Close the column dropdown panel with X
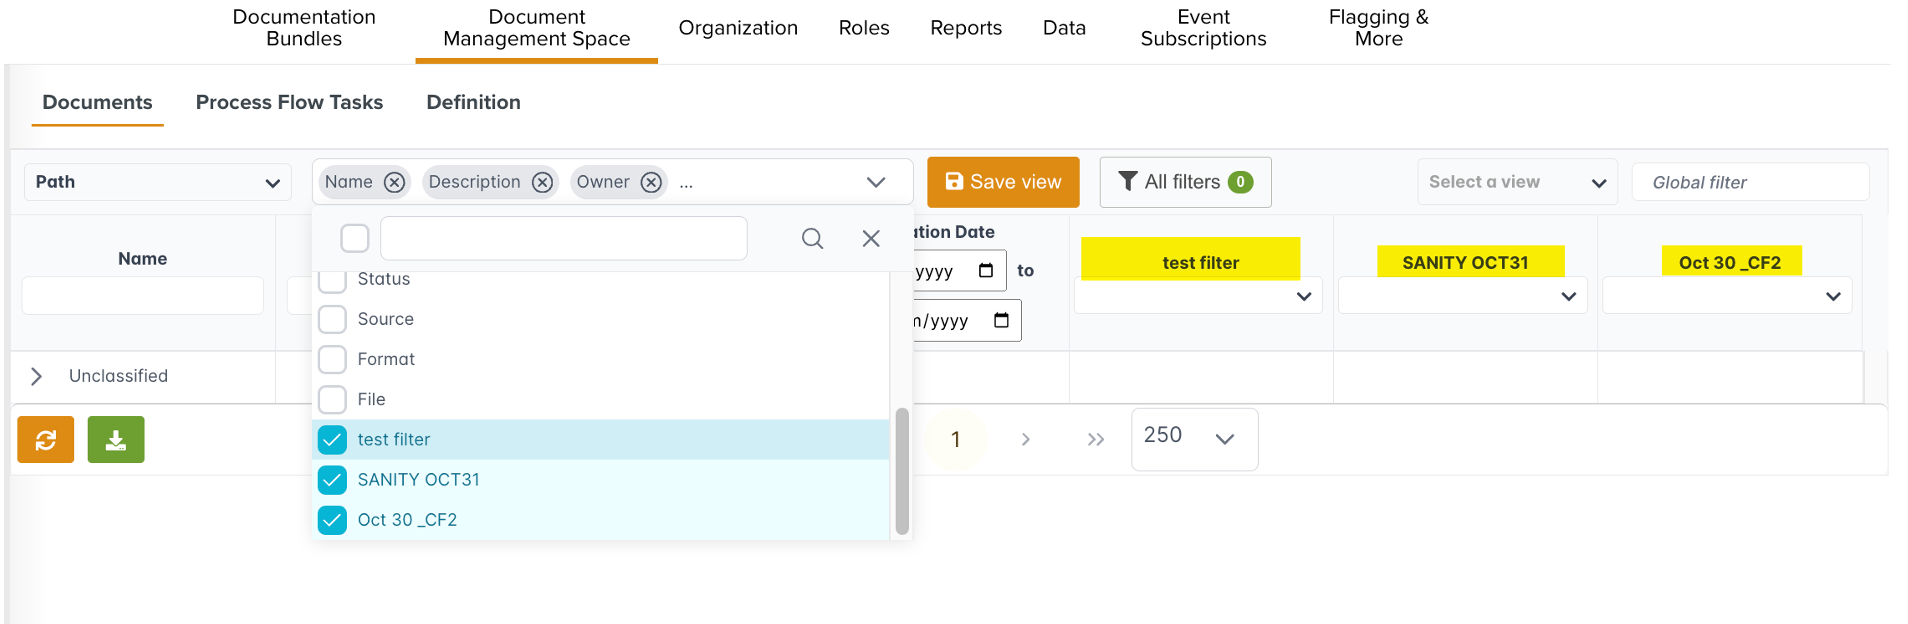This screenshot has width=1908, height=624. pos(871,239)
